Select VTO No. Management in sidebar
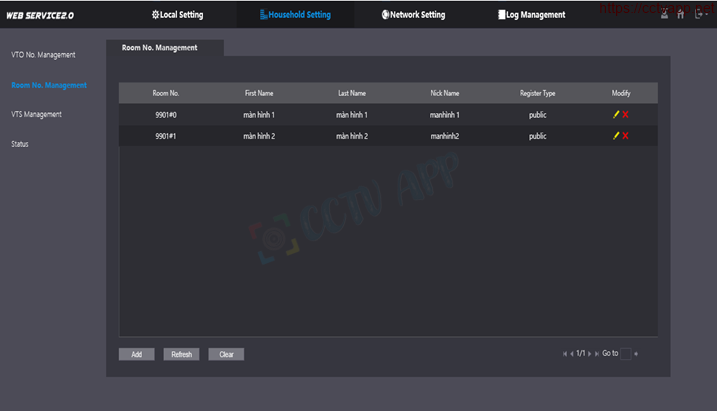Screen dimensions: 717x411 click(43, 54)
